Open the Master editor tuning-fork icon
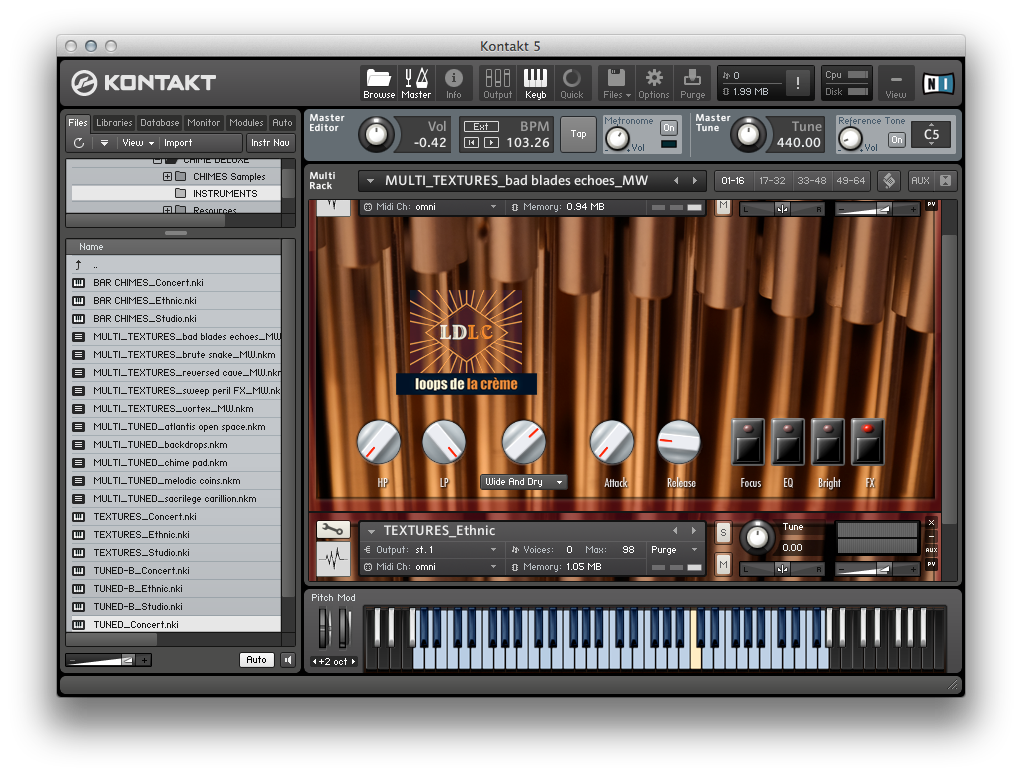This screenshot has width=1022, height=776. (x=416, y=83)
